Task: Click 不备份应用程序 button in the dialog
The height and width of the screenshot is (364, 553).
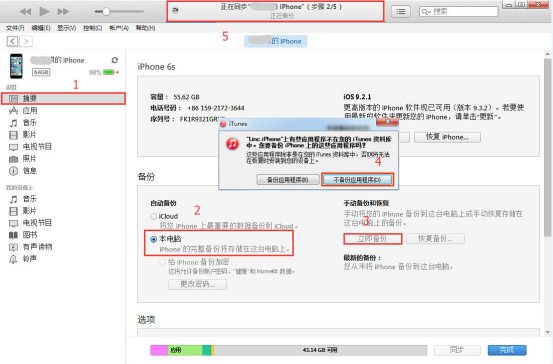Action: 357,180
